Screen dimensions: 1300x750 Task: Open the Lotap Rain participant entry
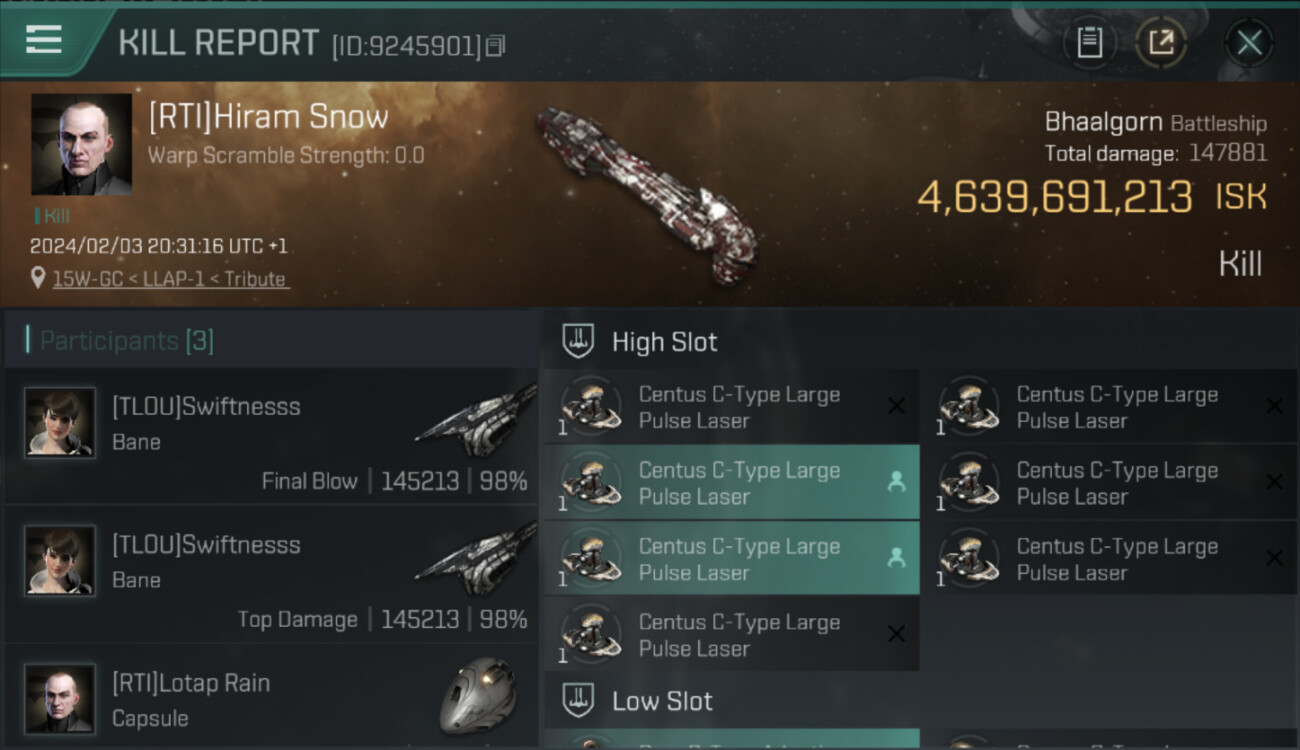click(x=270, y=700)
